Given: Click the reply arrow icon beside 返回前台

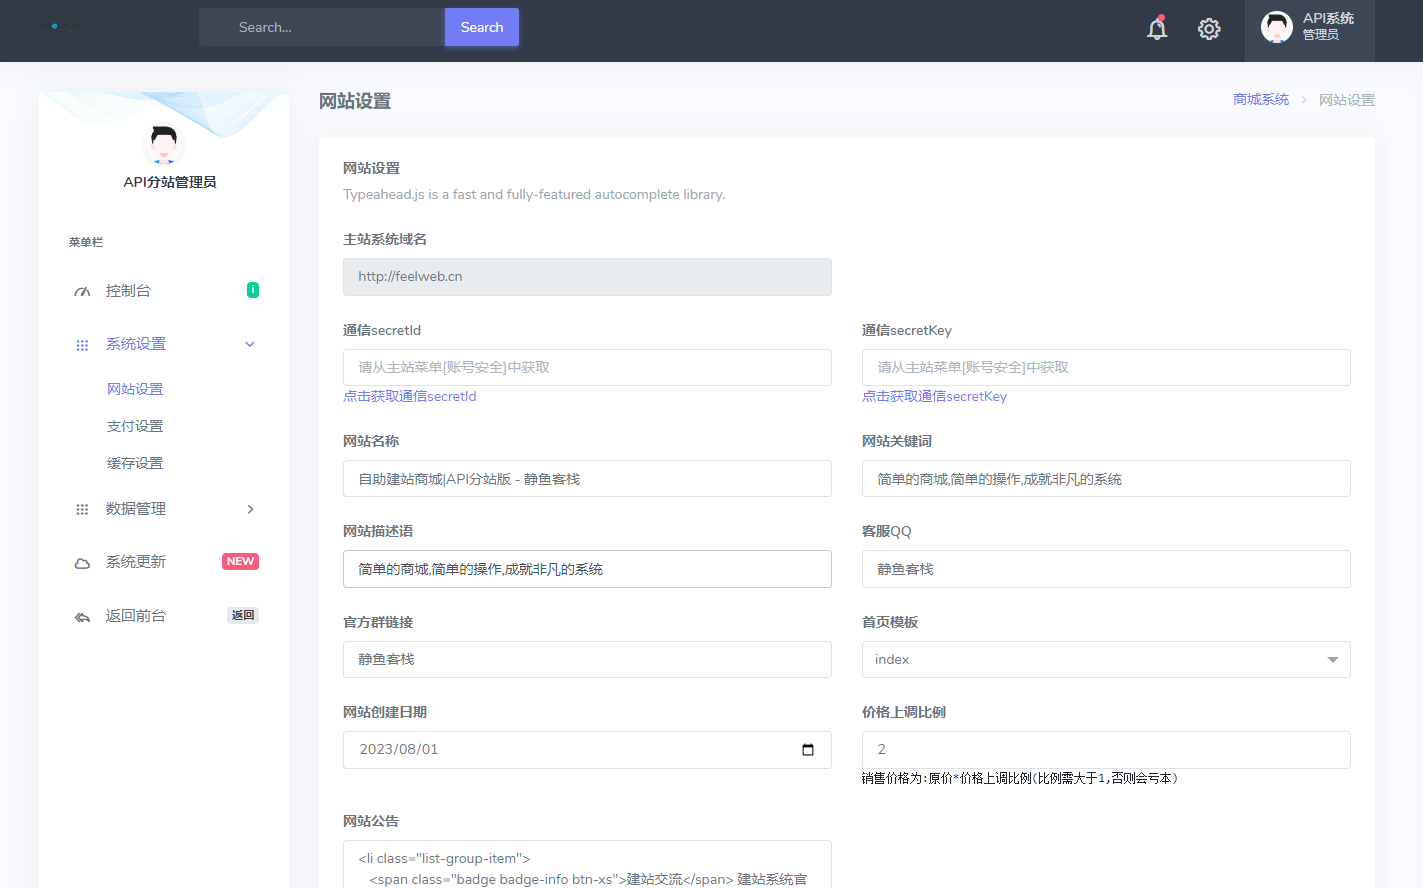Looking at the screenshot, I should (x=82, y=617).
